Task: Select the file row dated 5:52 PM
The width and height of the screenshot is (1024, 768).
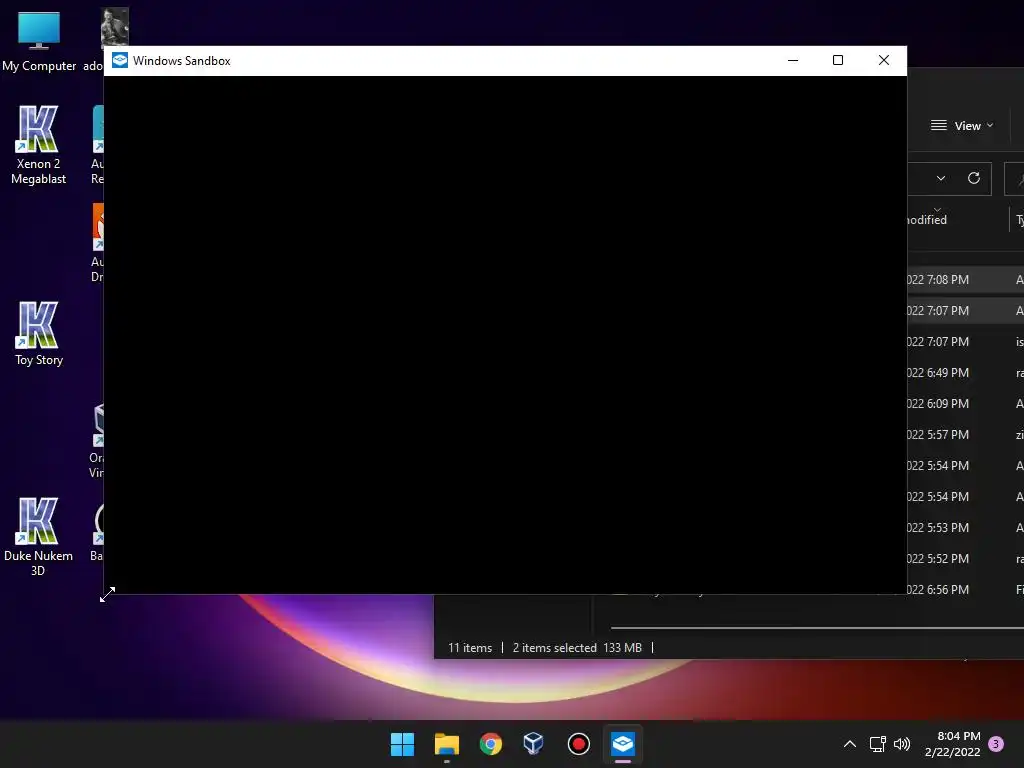Action: tap(965, 559)
